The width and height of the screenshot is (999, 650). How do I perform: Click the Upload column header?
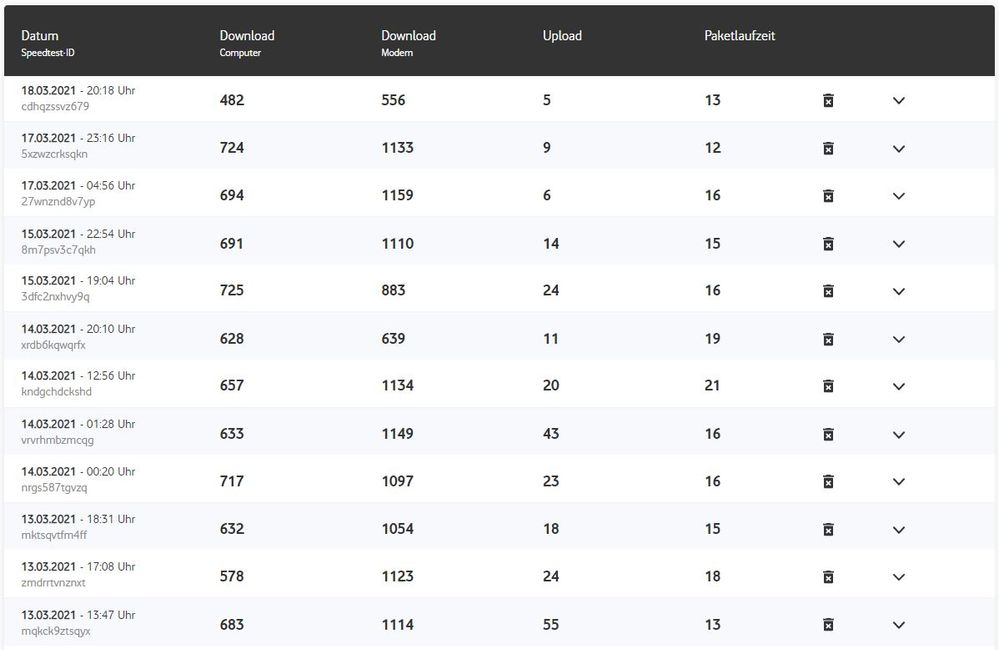(562, 36)
